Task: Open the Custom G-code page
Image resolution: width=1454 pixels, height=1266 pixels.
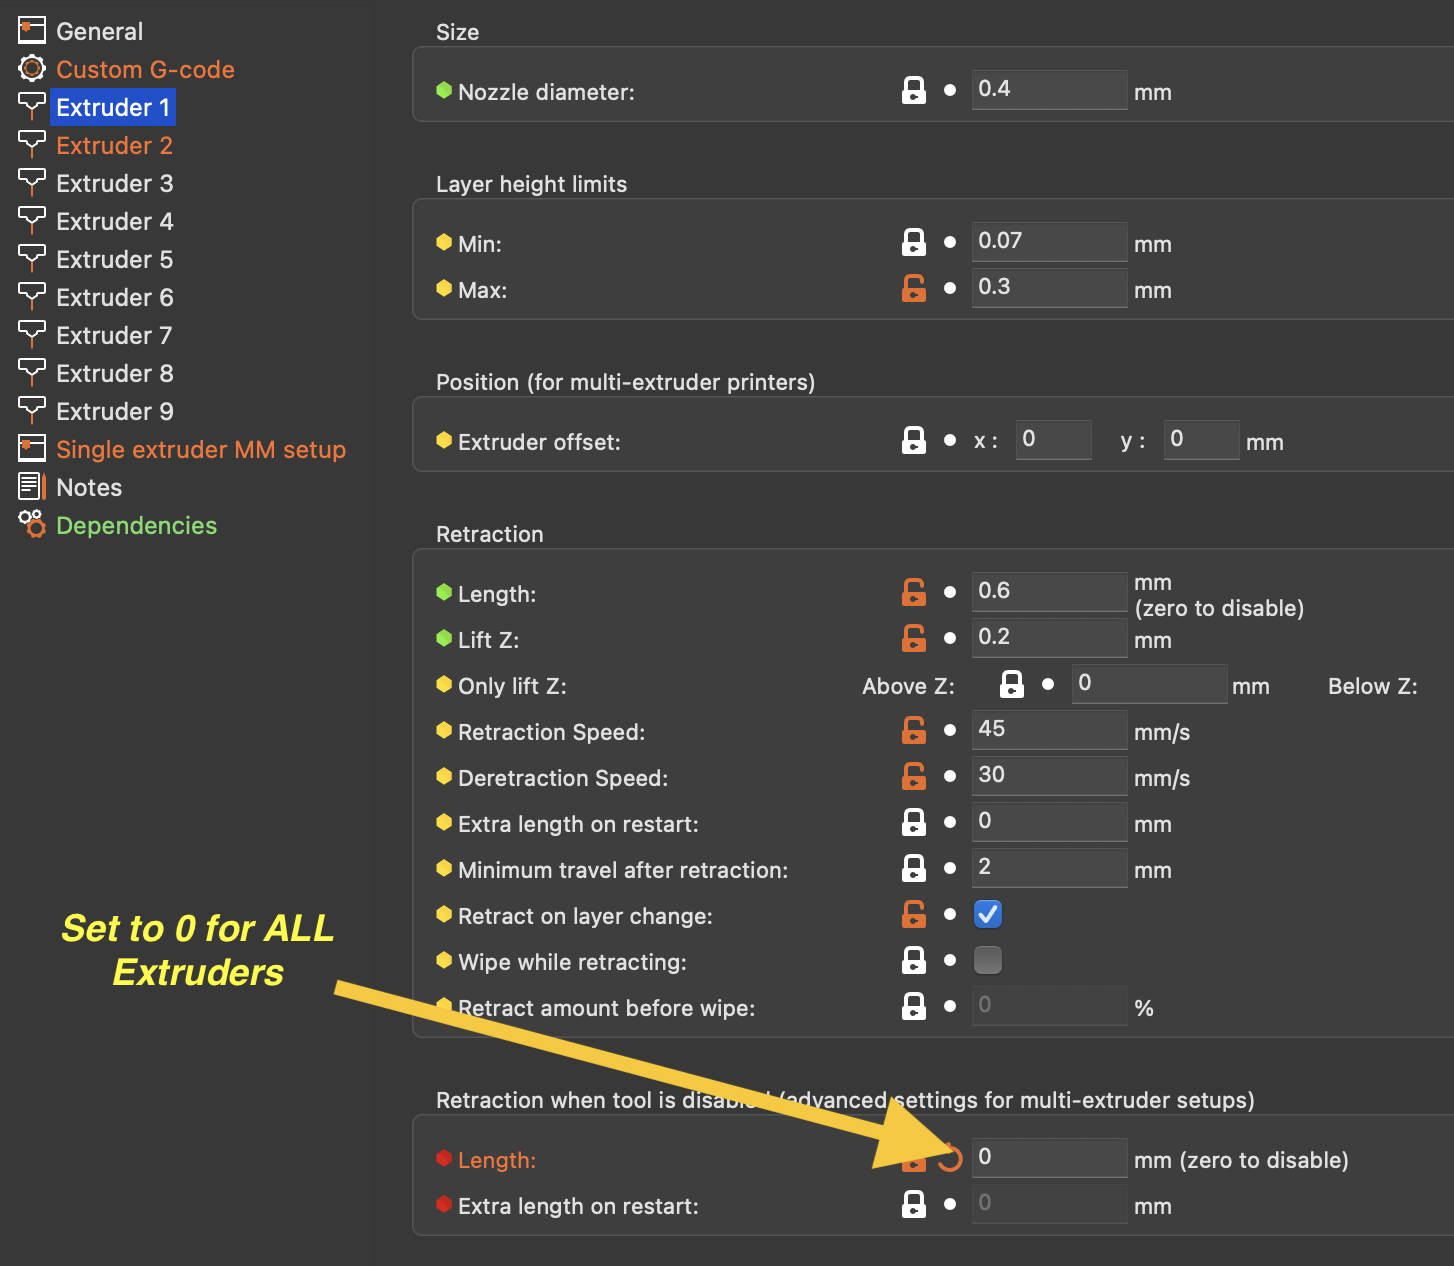Action: [145, 69]
